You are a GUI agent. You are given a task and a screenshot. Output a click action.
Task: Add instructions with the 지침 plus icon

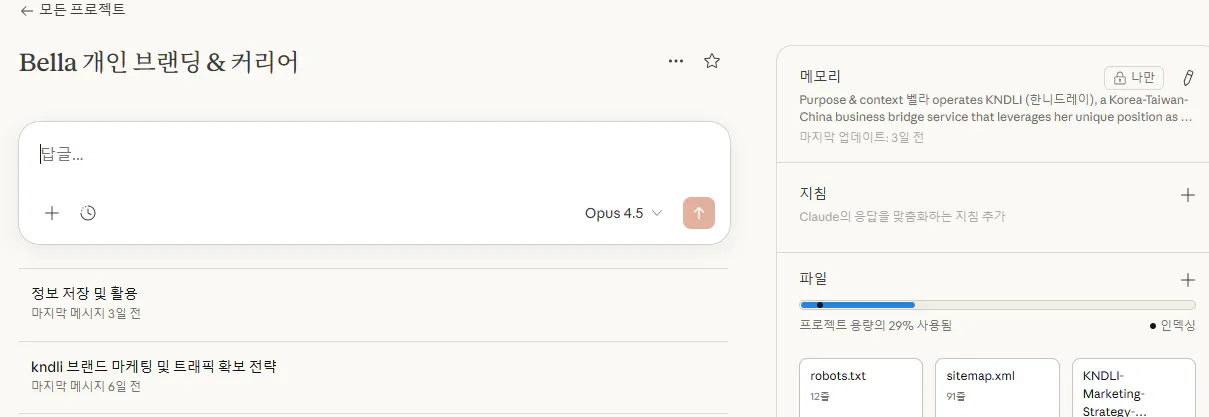pyautogui.click(x=1188, y=195)
